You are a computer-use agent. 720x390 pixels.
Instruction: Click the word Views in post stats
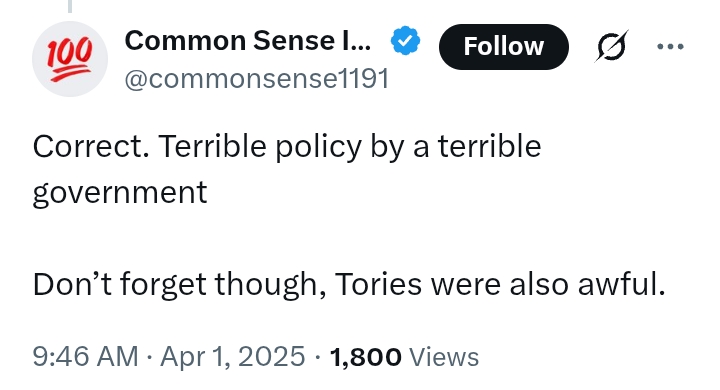444,357
